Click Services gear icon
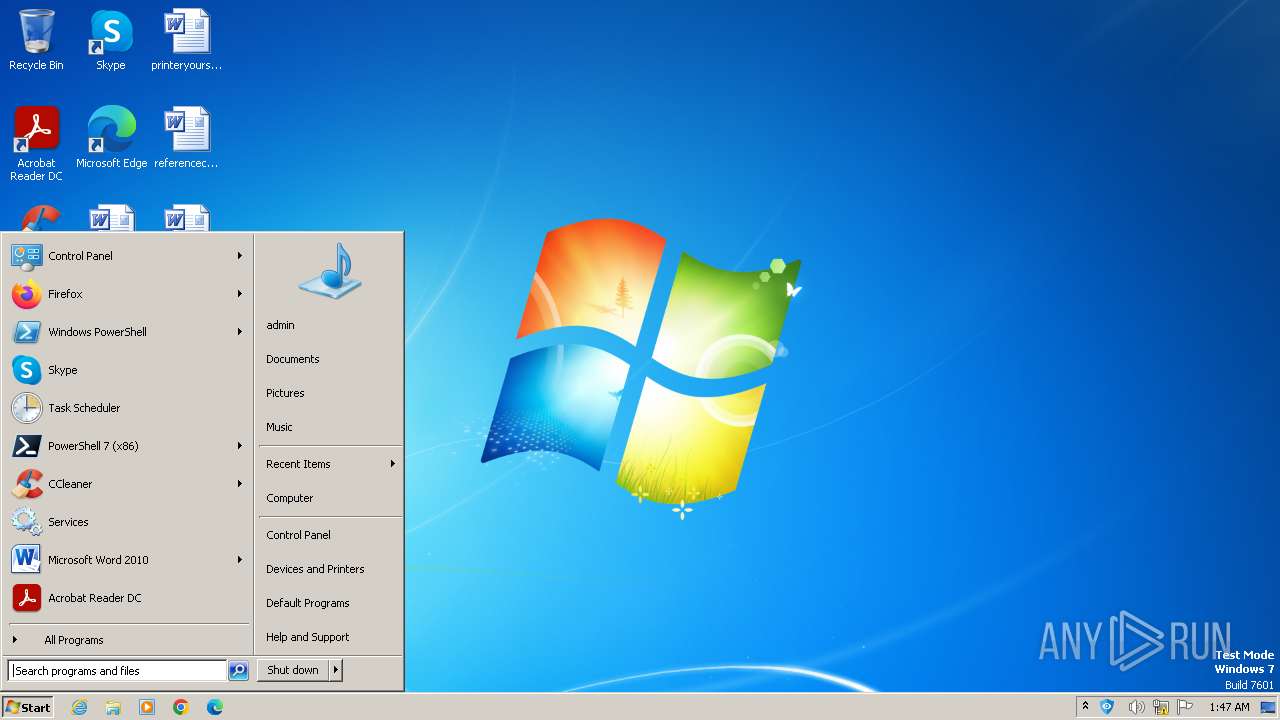The height and width of the screenshot is (720, 1280). click(26, 522)
